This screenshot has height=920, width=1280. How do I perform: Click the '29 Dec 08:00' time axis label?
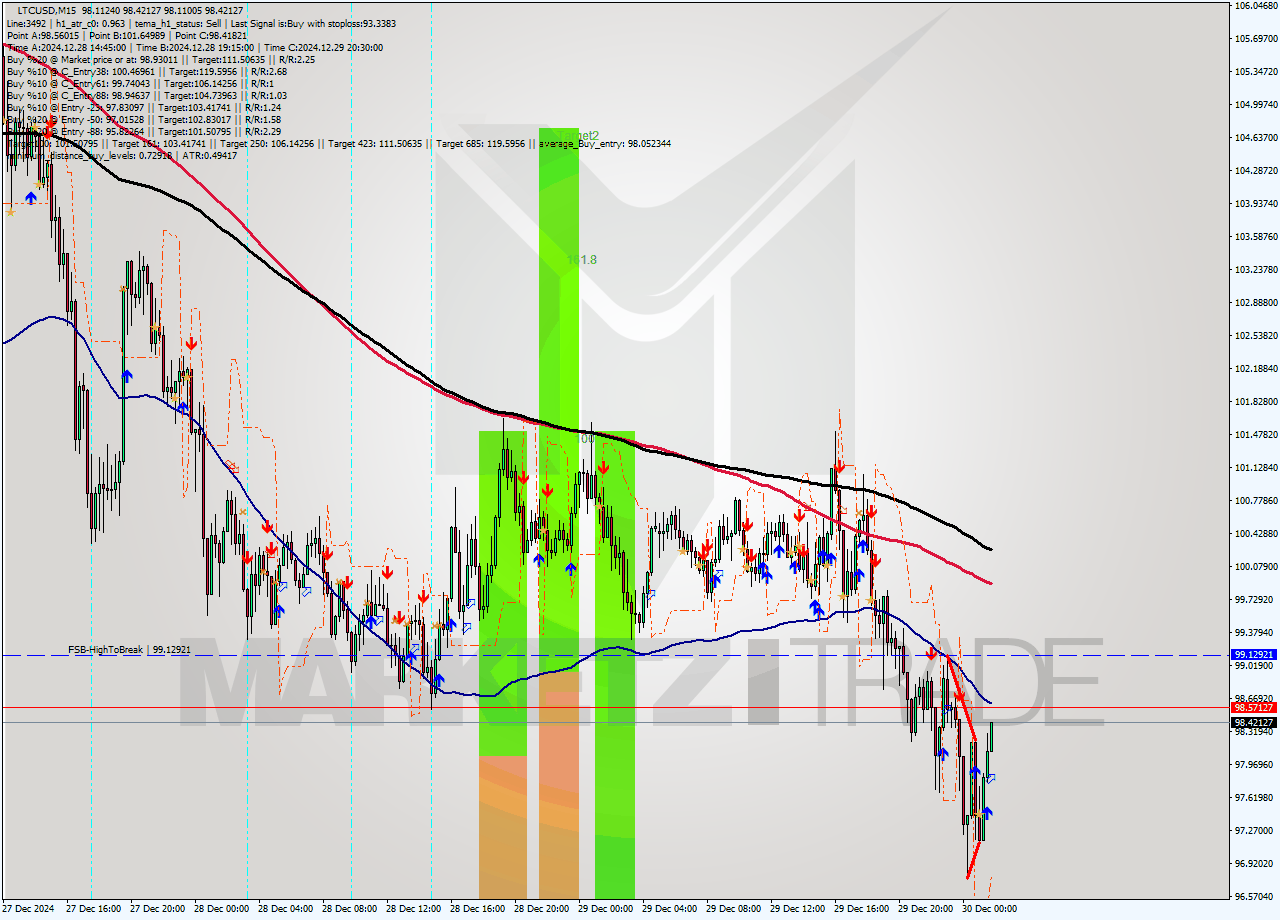733,909
